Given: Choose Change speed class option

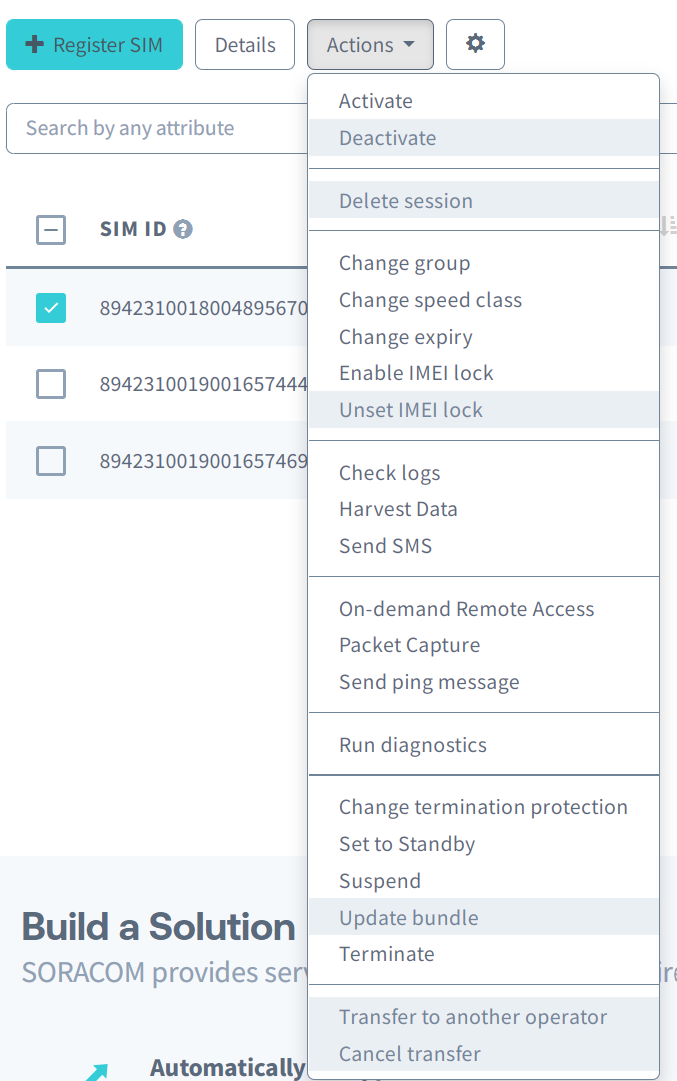Looking at the screenshot, I should 430,300.
